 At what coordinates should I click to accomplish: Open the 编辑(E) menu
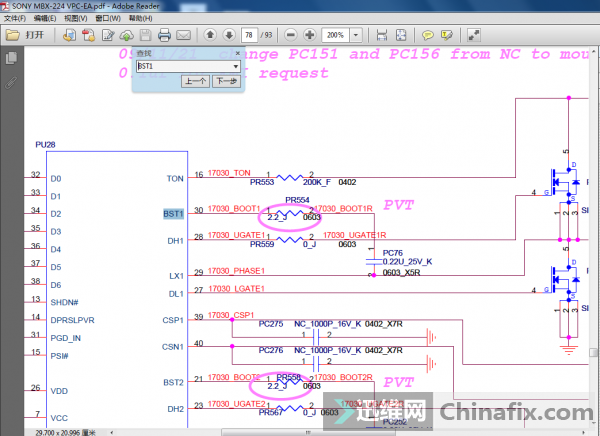click(44, 18)
